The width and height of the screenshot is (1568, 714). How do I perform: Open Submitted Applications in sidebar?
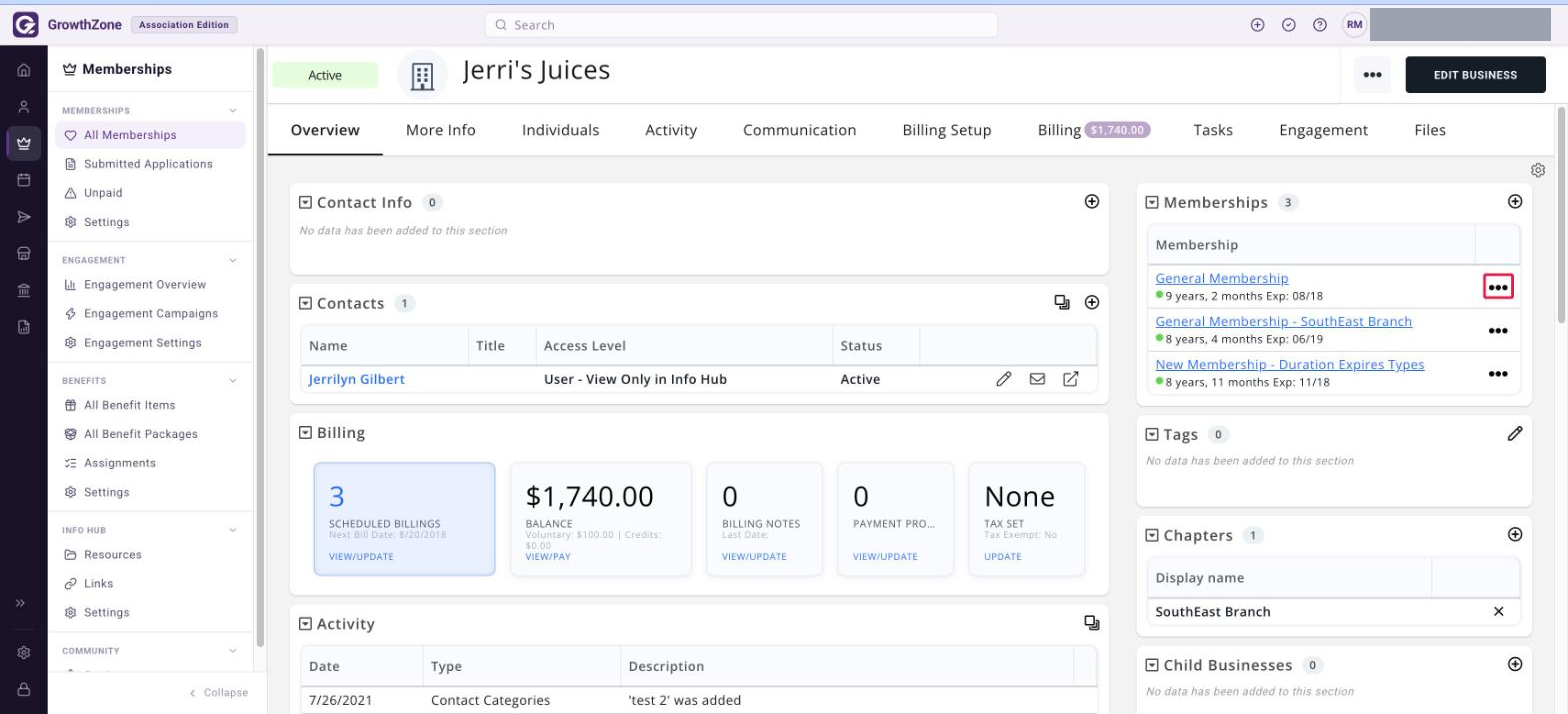click(x=148, y=164)
